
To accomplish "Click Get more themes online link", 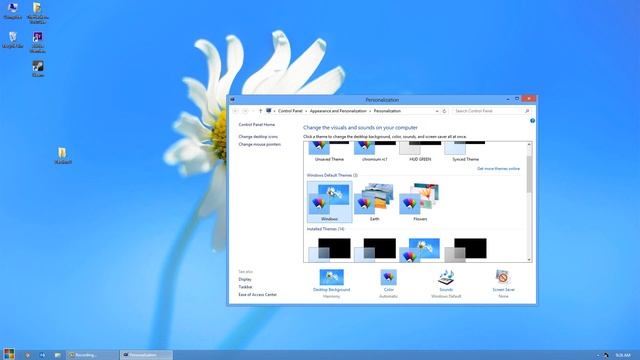I will point(498,169).
